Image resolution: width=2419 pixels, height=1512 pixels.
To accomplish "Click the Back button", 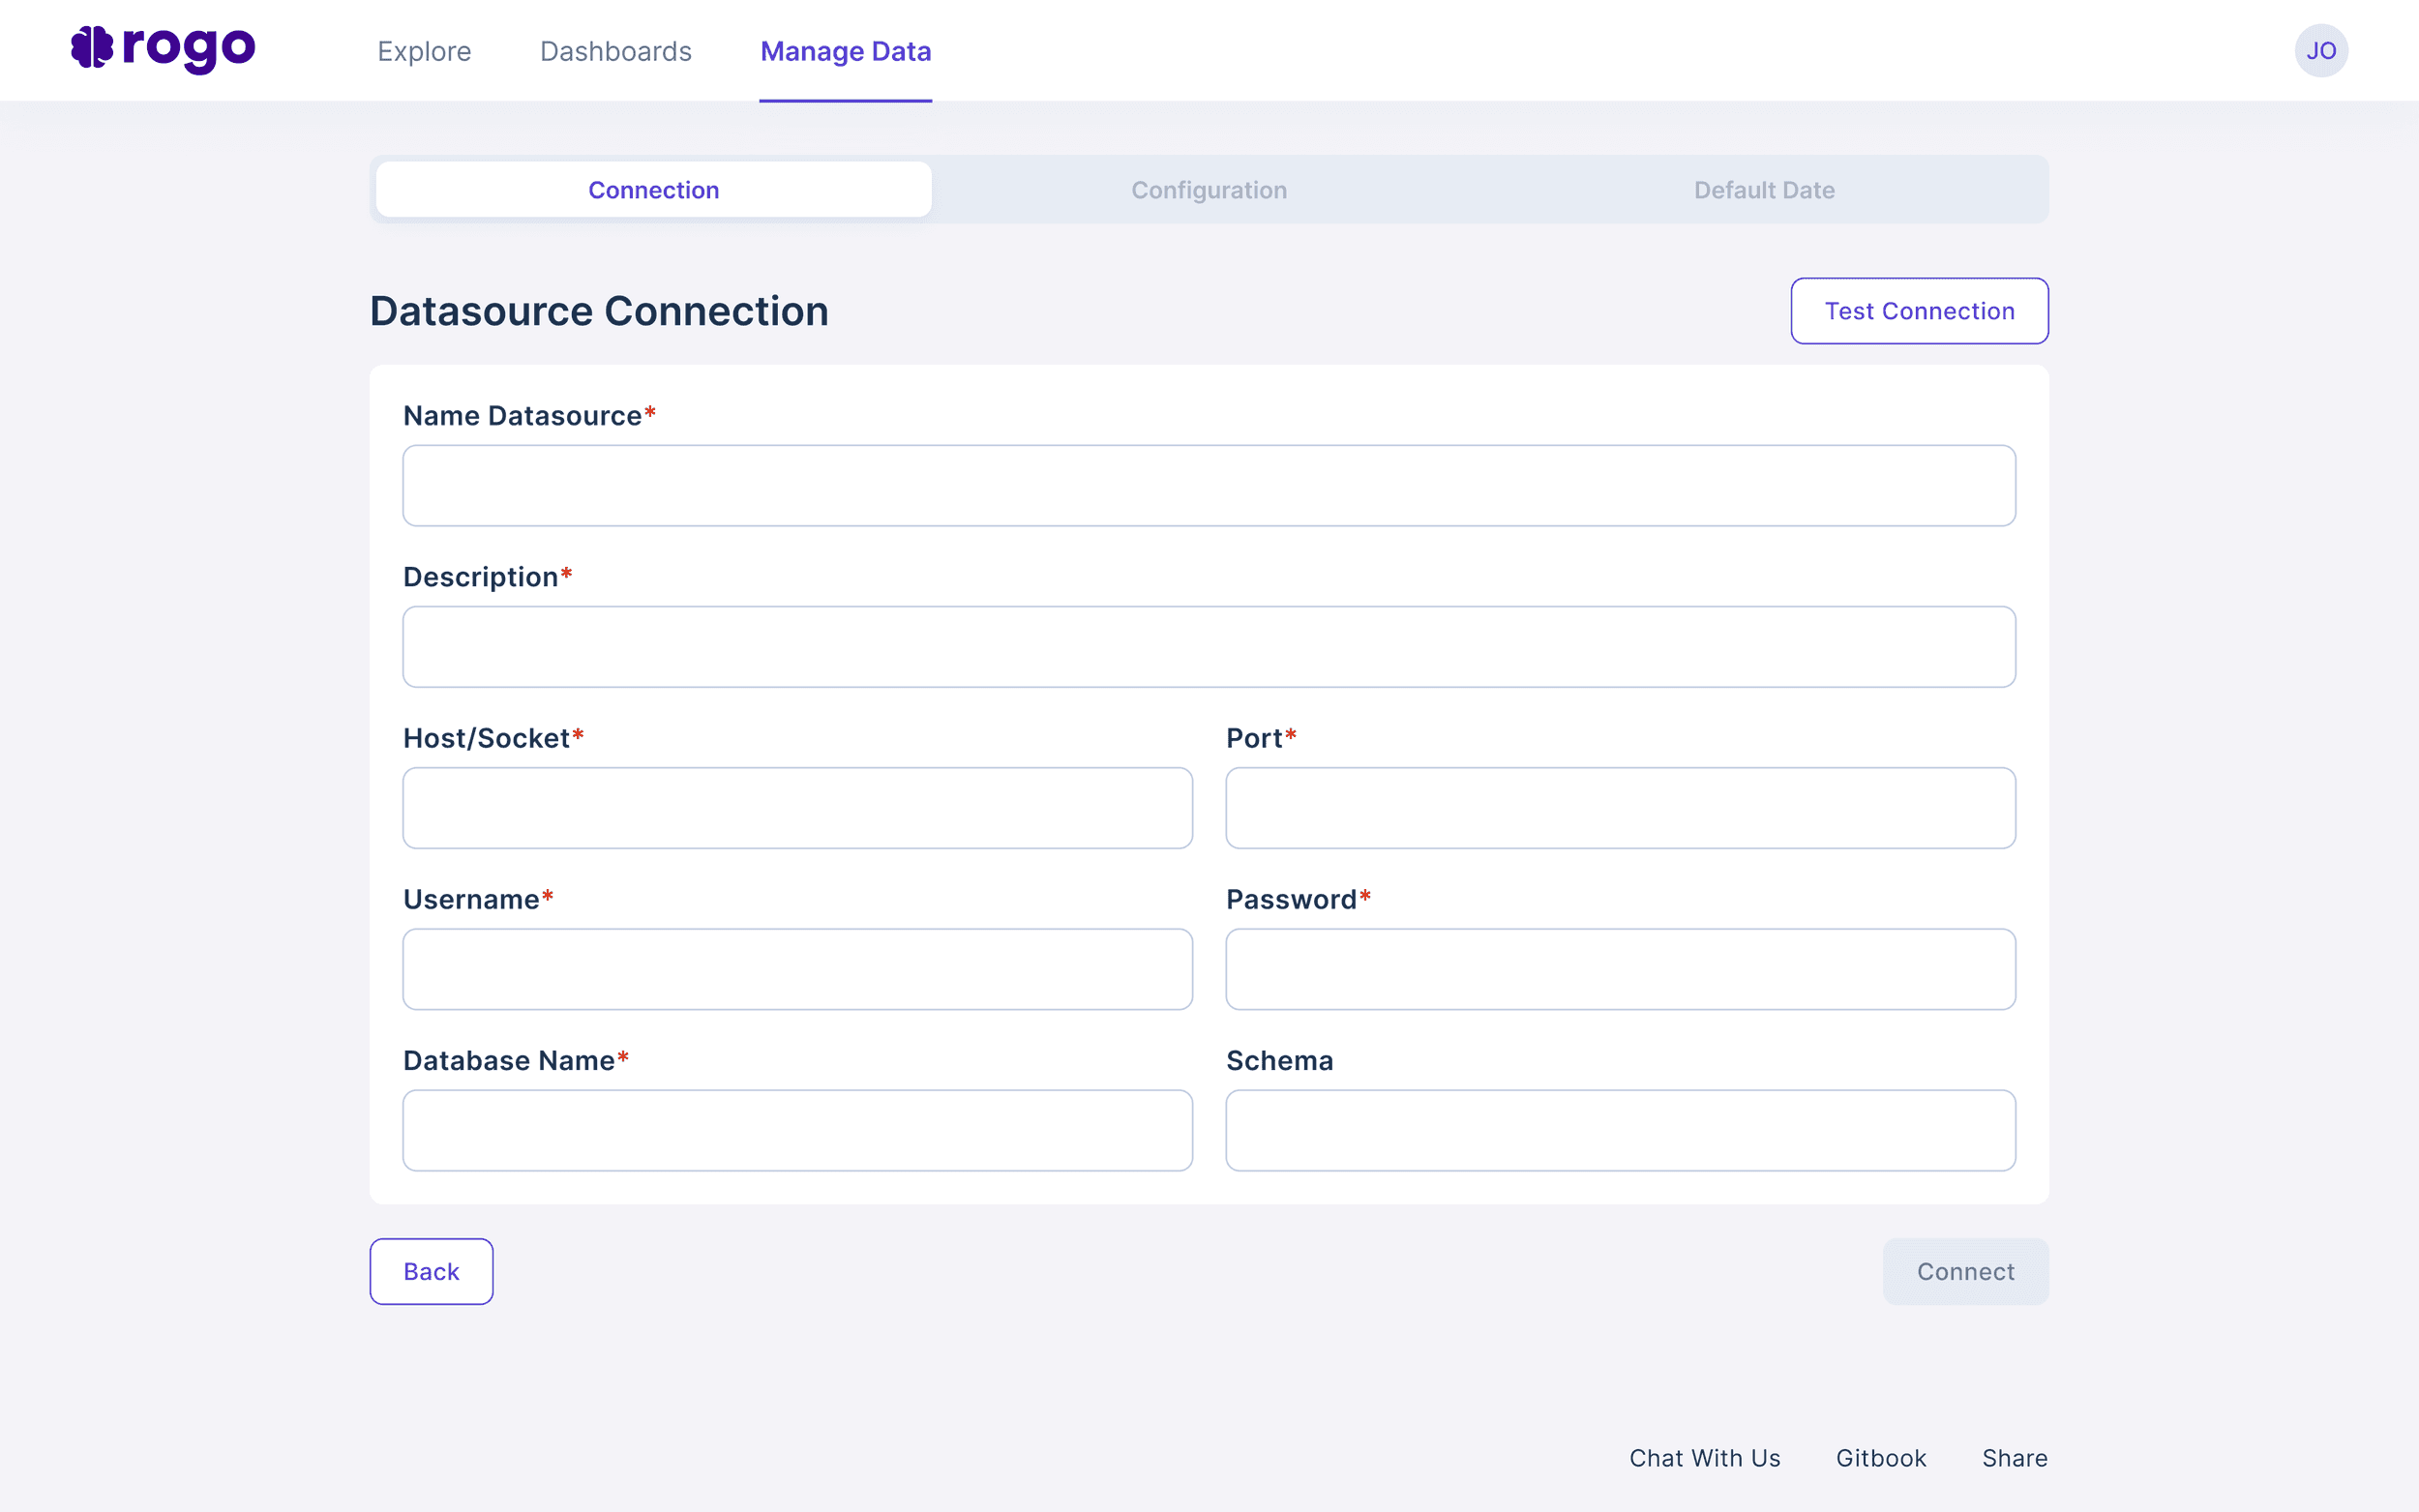I will (x=431, y=1271).
